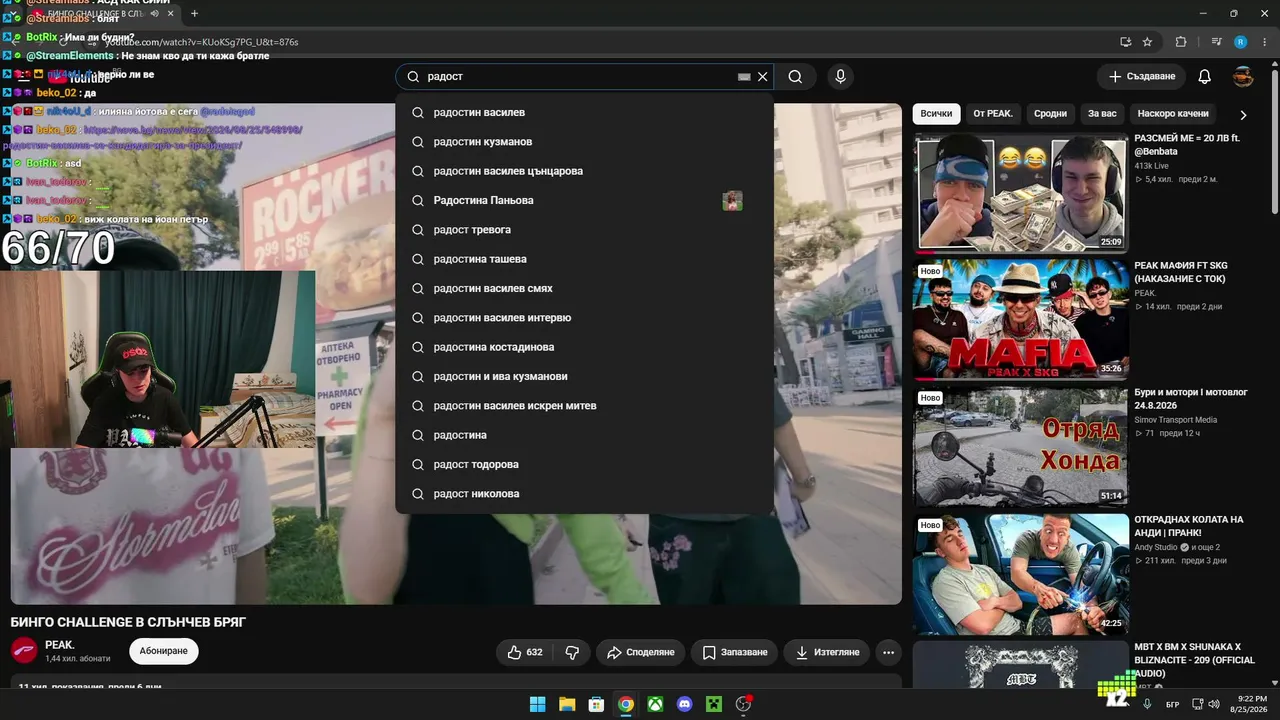Click the Изтегляне download button
Image resolution: width=1280 pixels, height=720 pixels.
(827, 652)
